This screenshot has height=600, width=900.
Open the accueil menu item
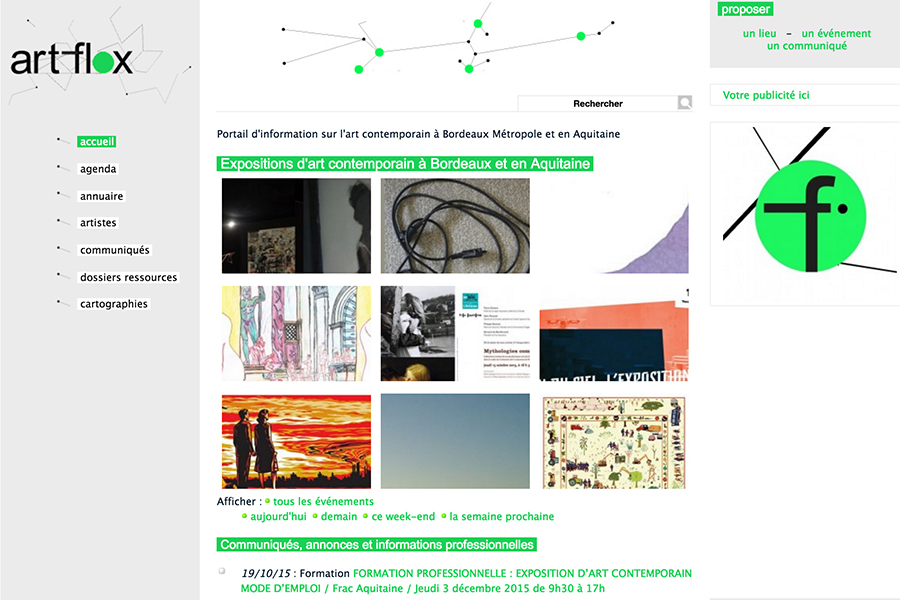97,142
